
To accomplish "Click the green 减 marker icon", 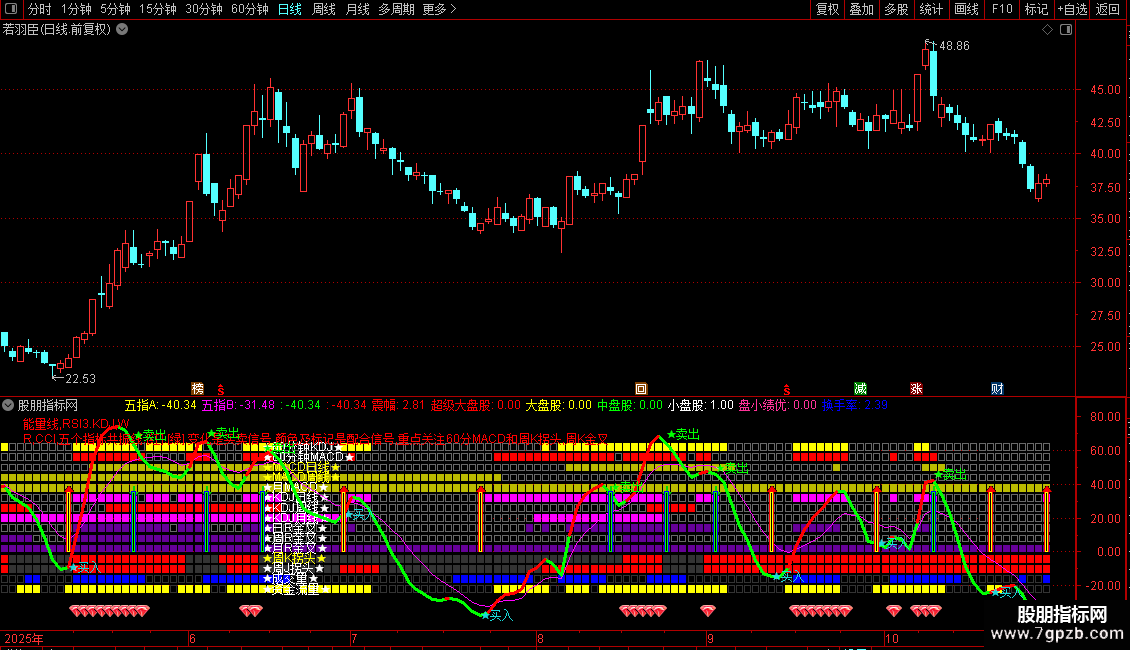I will 860,388.
